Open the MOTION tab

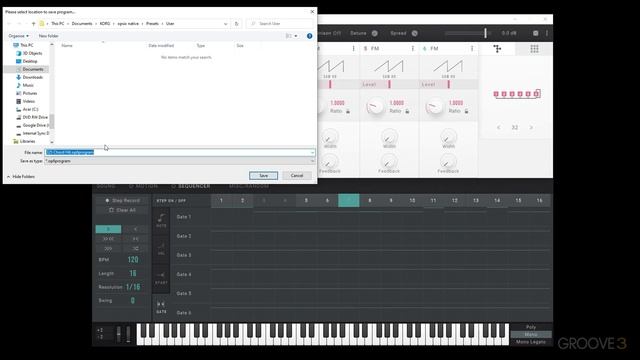click(x=143, y=186)
